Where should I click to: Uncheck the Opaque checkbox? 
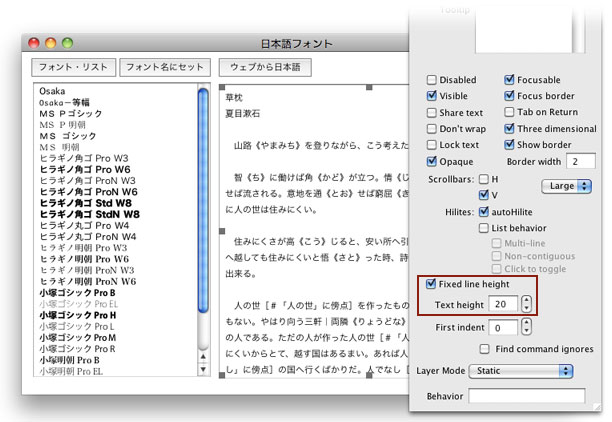tap(431, 161)
